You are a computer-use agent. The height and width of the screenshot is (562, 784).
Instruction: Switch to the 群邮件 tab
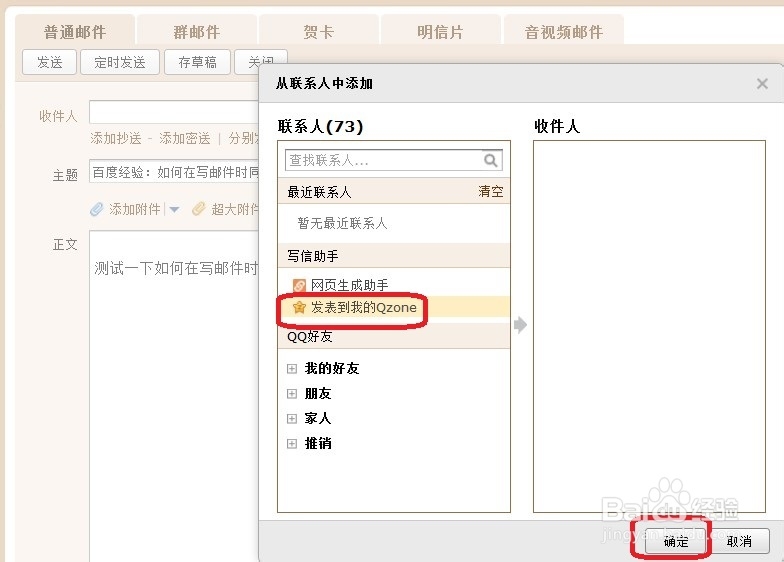click(197, 32)
